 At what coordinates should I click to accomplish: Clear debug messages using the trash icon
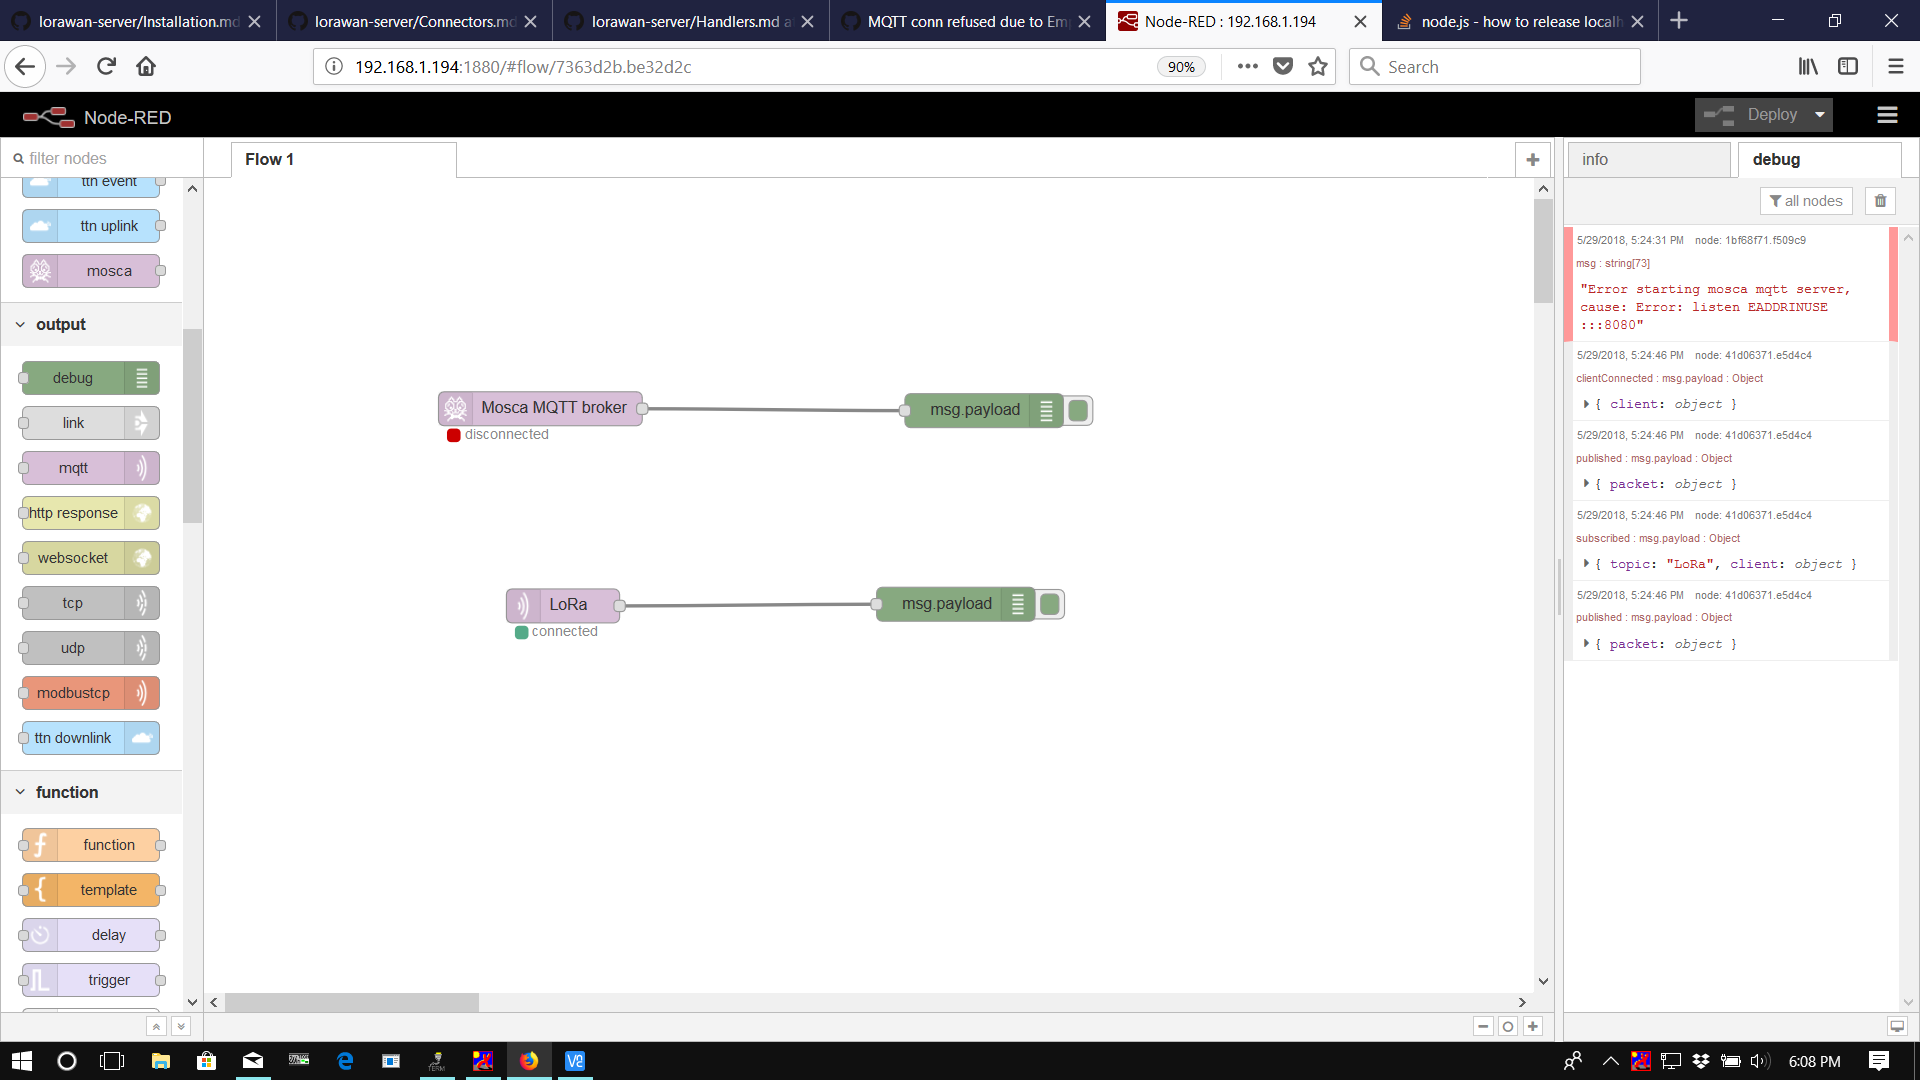pyautogui.click(x=1880, y=200)
